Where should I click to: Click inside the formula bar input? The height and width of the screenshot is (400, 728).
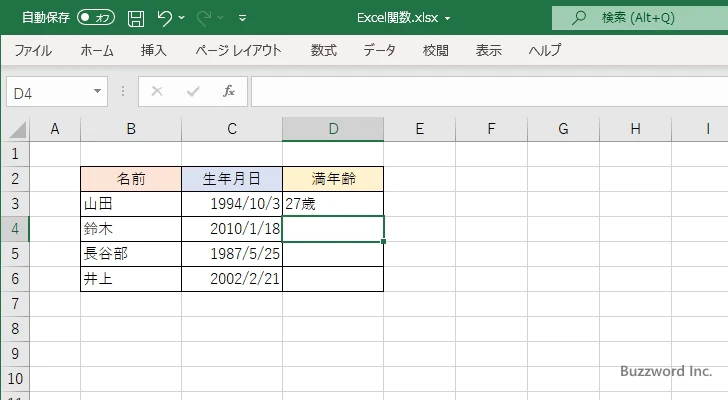489,92
